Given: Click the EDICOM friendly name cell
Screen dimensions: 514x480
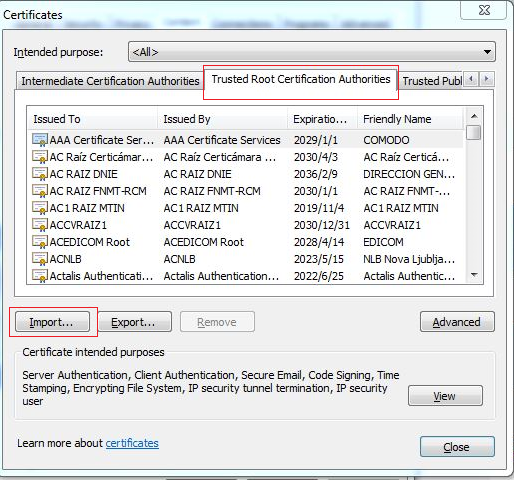Looking at the screenshot, I should point(383,242).
